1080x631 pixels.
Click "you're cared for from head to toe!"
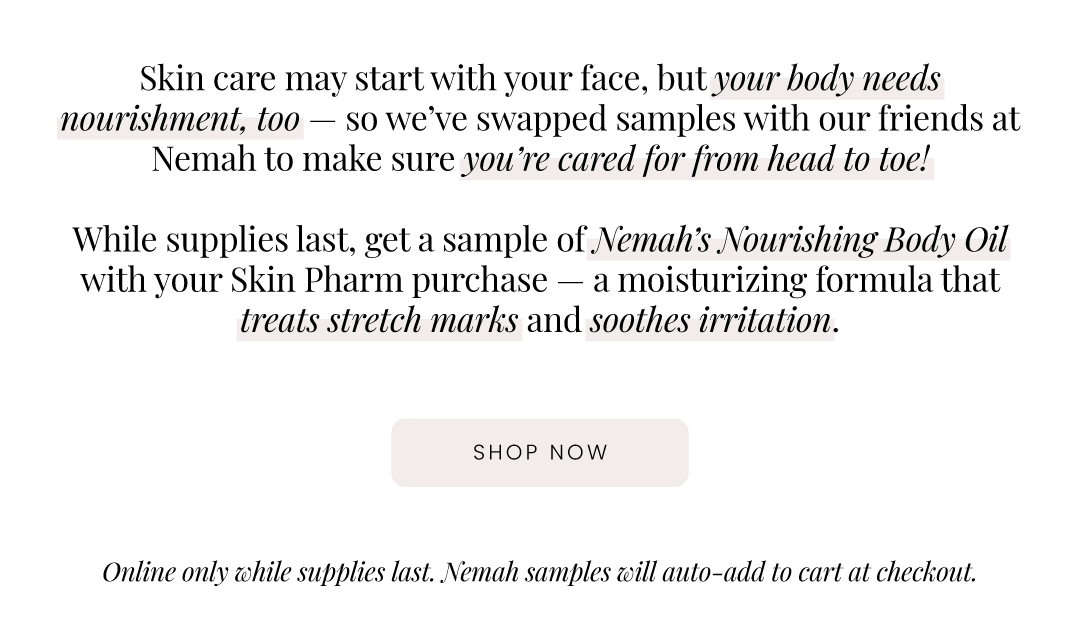[x=697, y=160]
